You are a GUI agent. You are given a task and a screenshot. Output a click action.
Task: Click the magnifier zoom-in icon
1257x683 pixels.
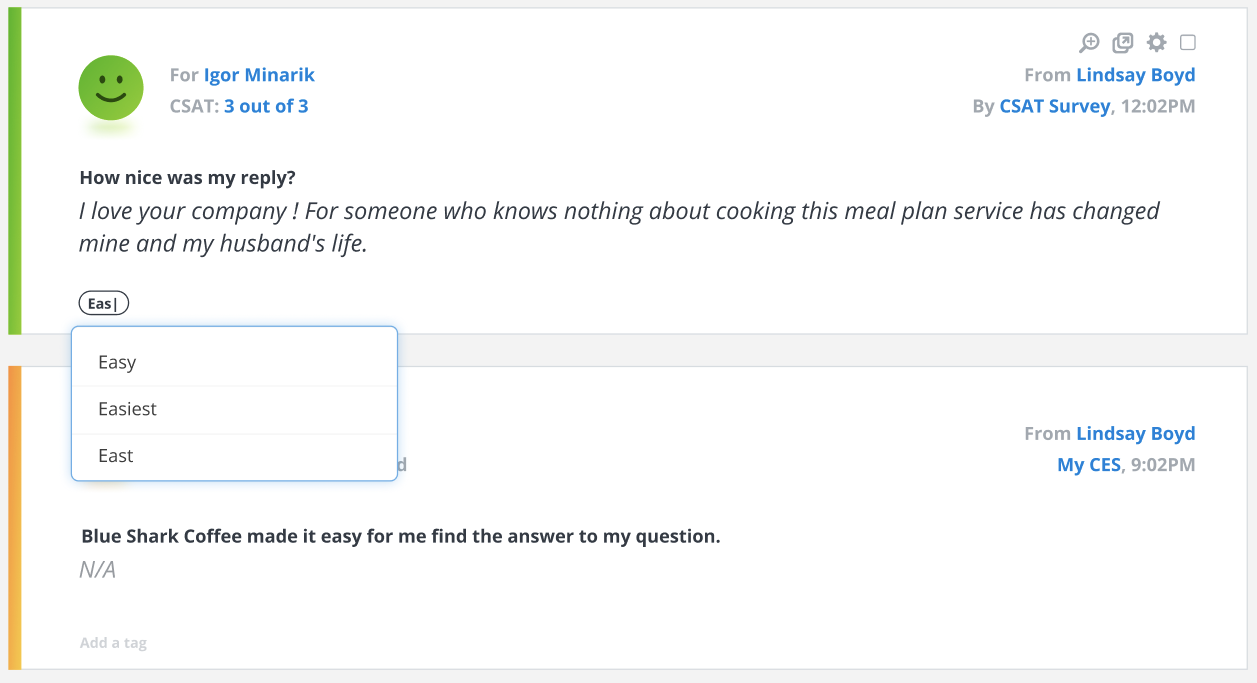tap(1089, 43)
